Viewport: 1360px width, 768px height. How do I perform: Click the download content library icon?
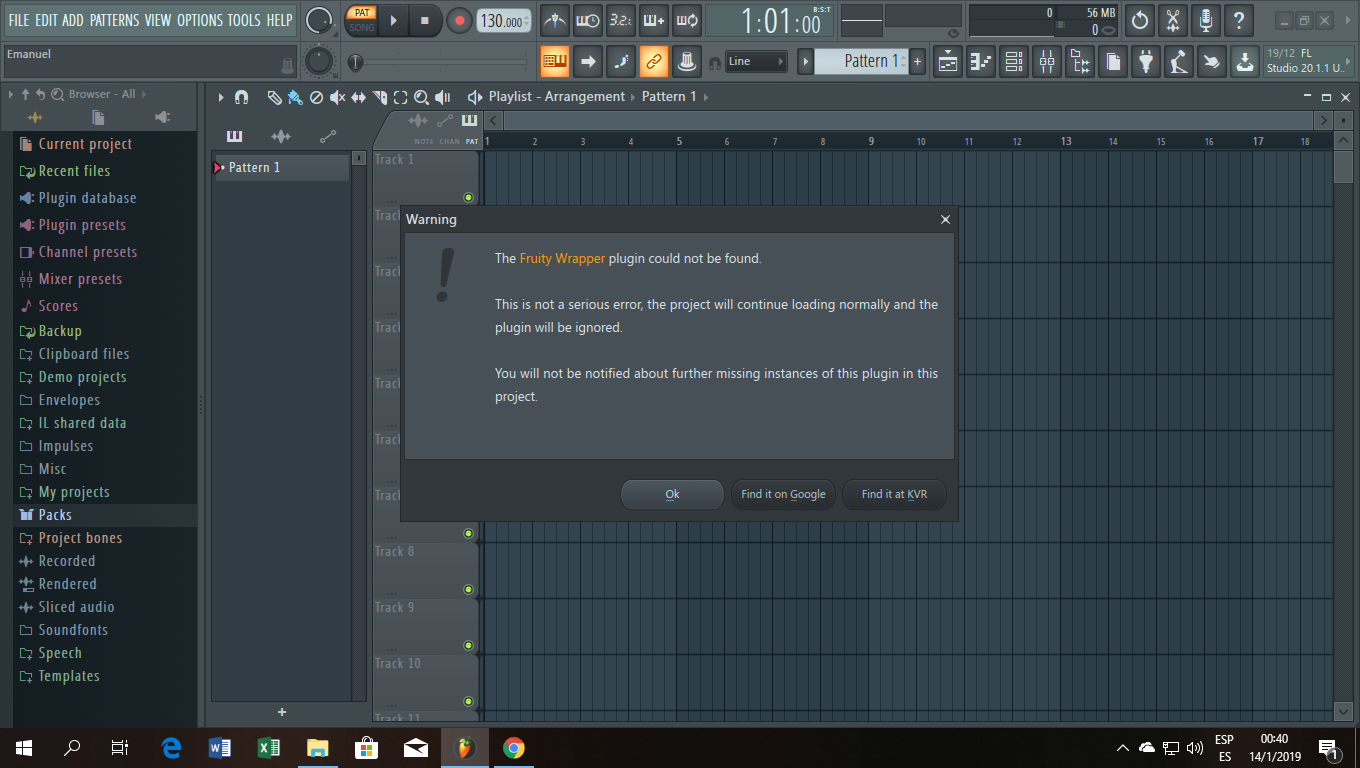pos(1244,61)
